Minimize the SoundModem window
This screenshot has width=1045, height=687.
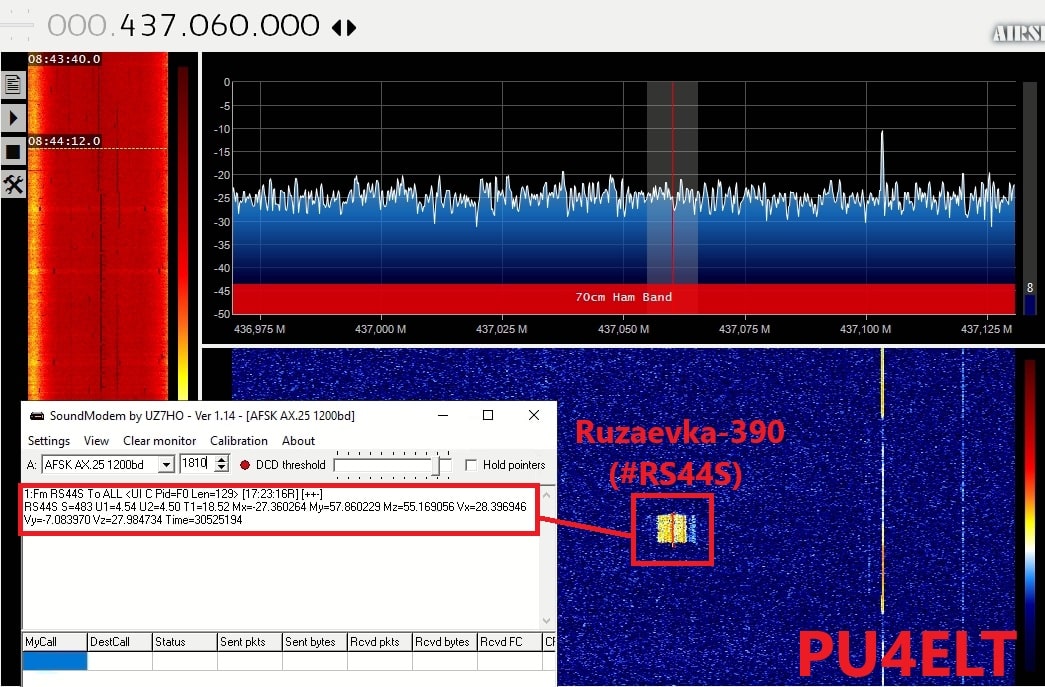tap(443, 415)
